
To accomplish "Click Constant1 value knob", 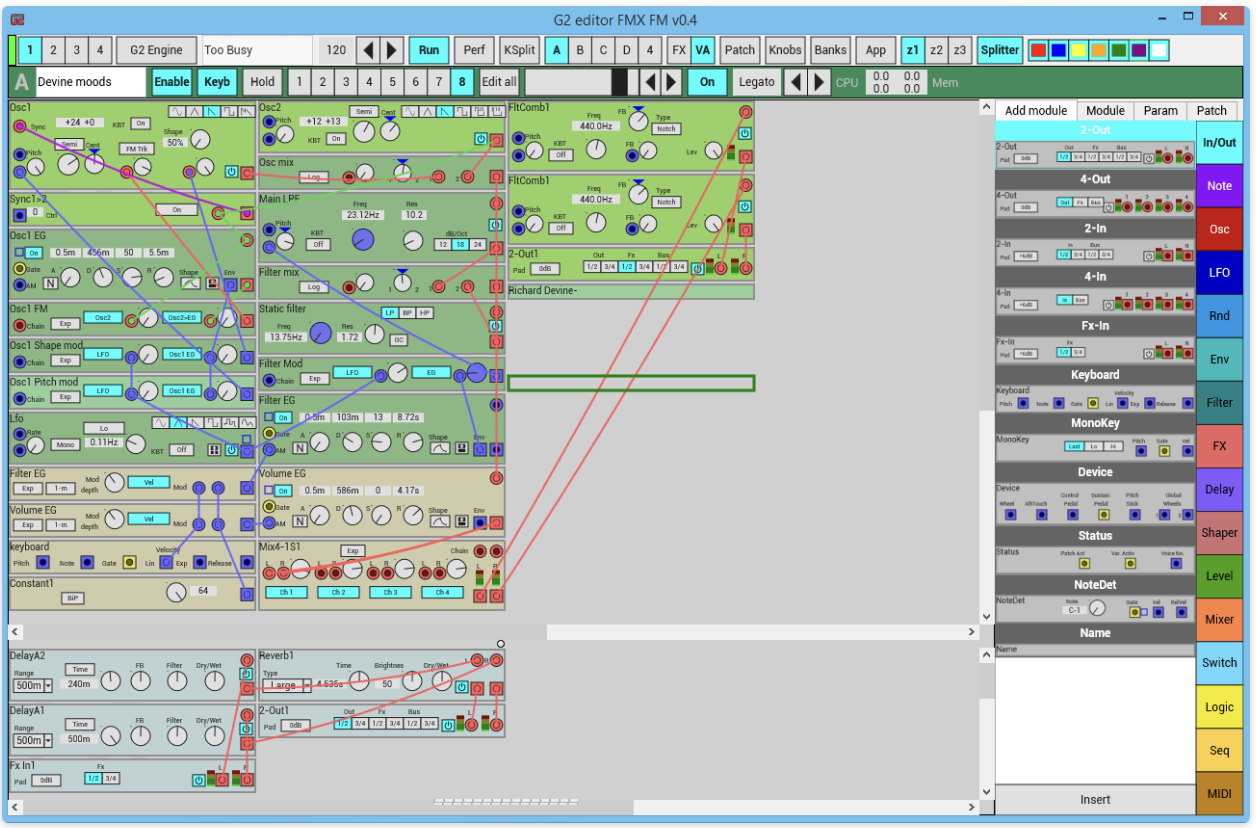I will click(176, 592).
